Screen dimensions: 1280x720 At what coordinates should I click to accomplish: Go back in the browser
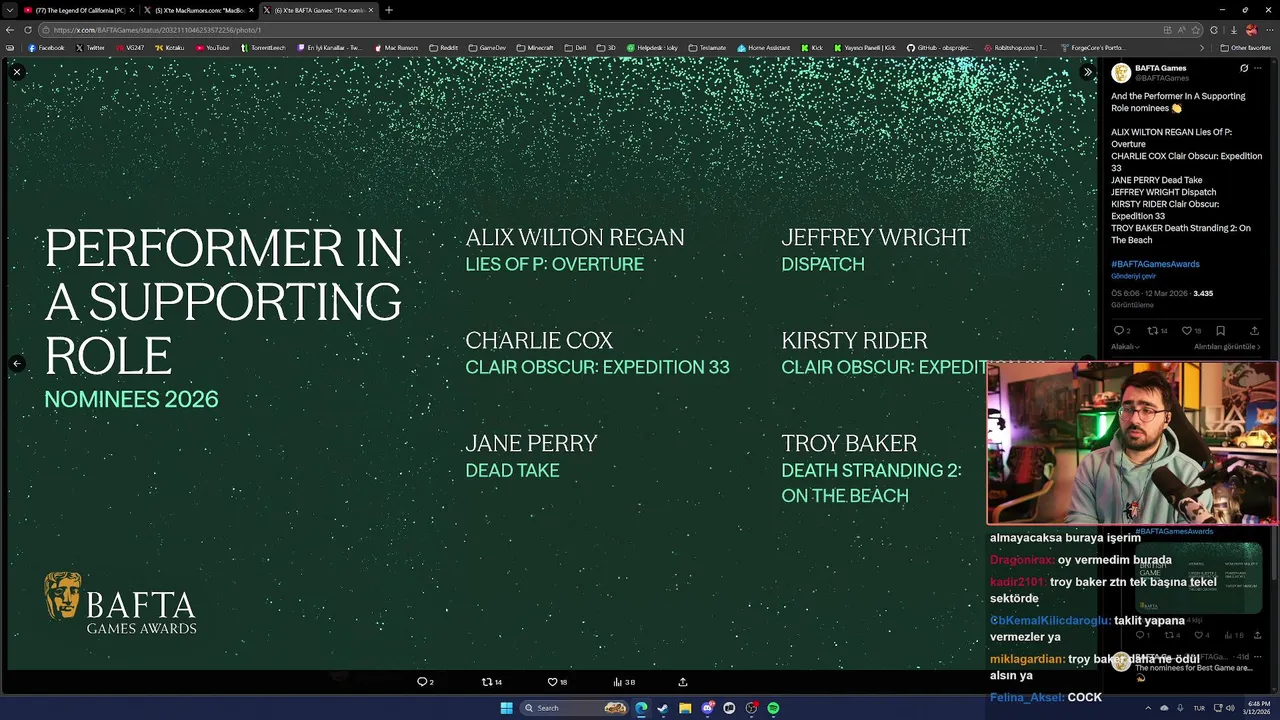pyautogui.click(x=9, y=30)
